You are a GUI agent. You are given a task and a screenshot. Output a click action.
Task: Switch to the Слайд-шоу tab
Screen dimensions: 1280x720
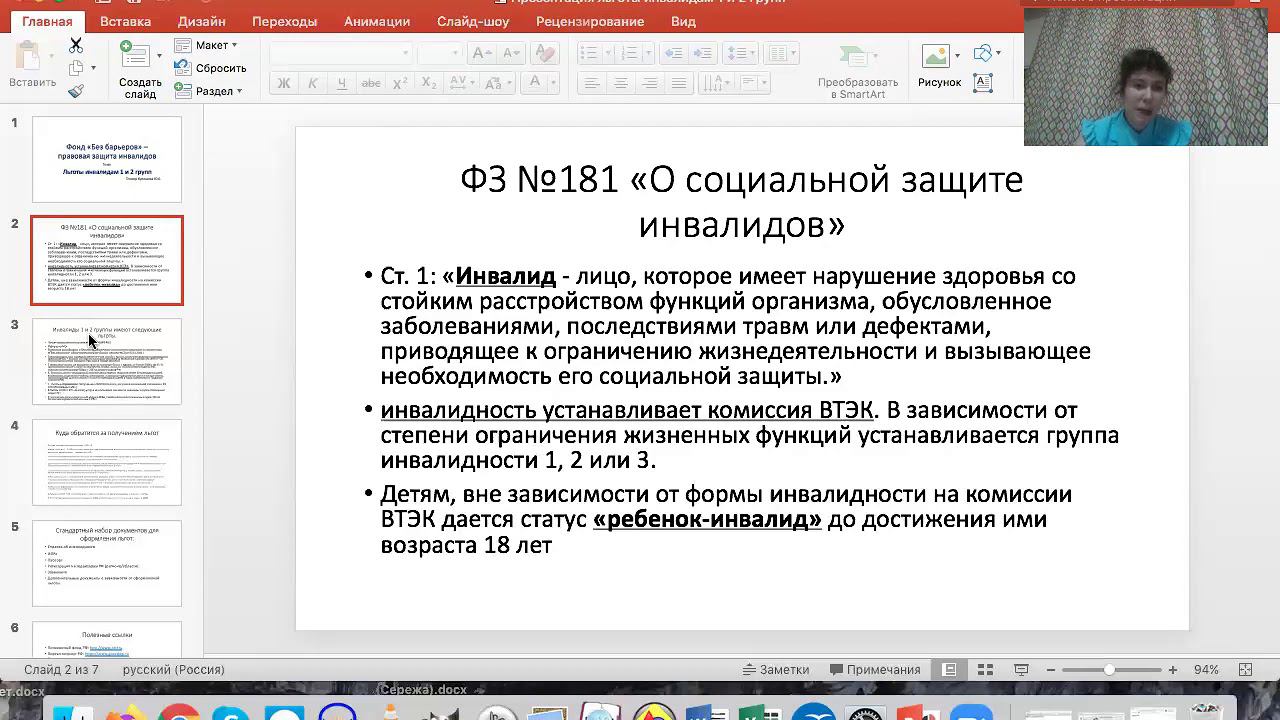tap(473, 21)
